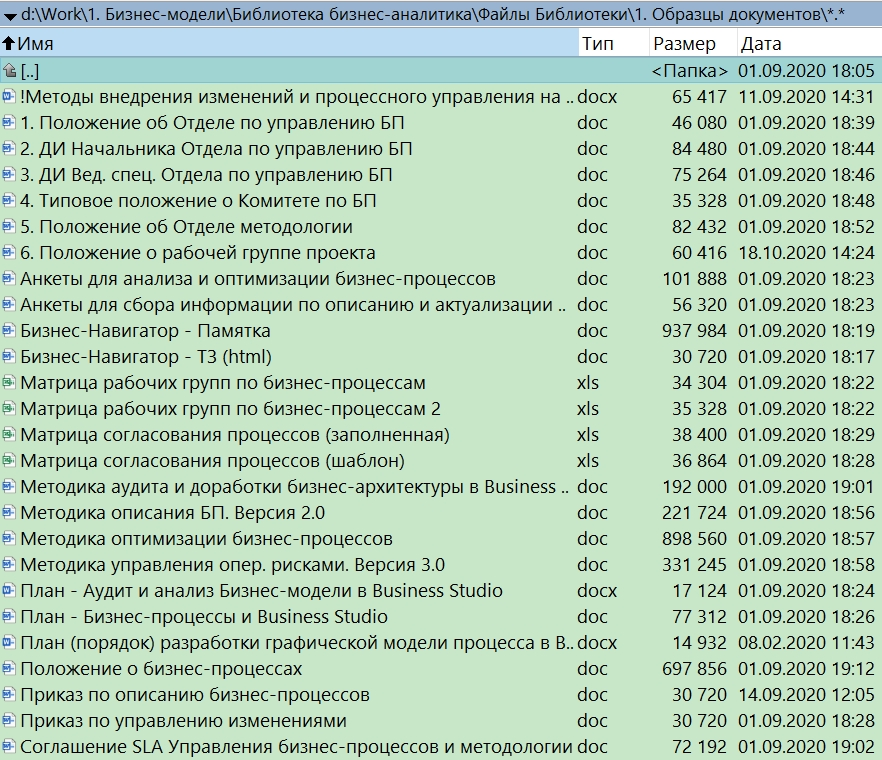
Task: Click the <Папка> size label of parent row
Action: [x=690, y=71]
